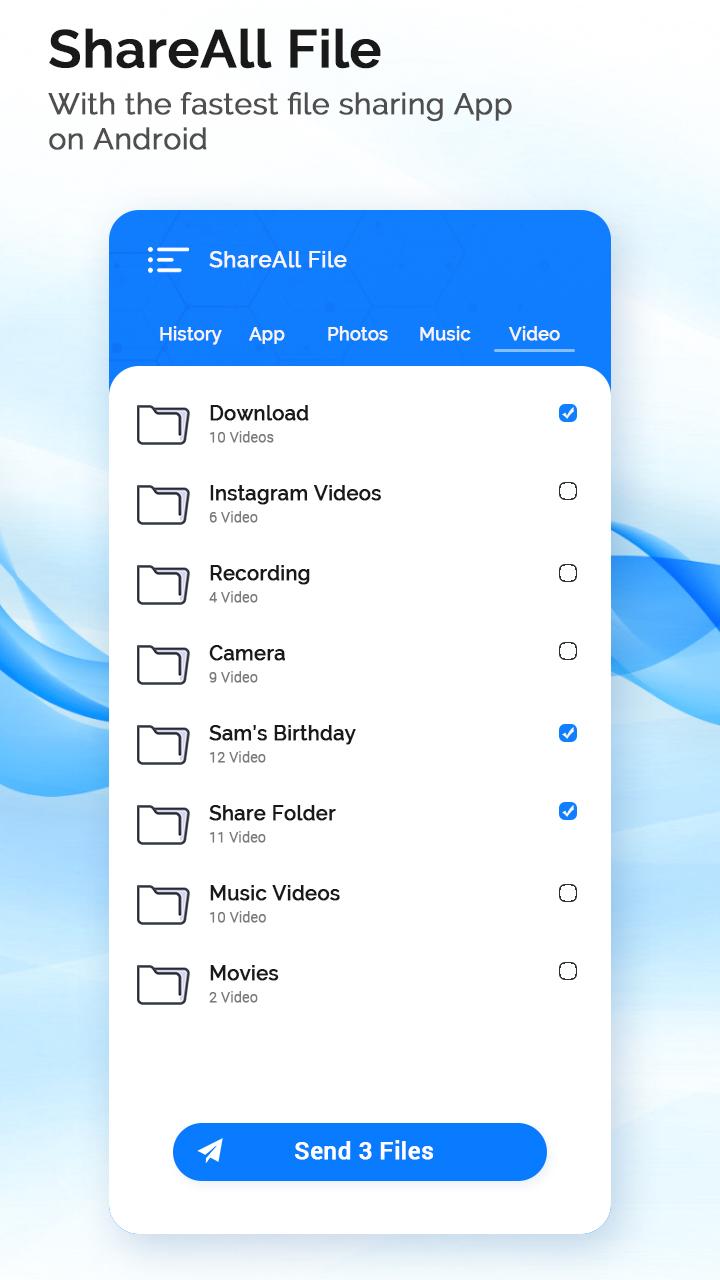The width and height of the screenshot is (720, 1280).
Task: Click the '10 Videos' count under Download
Action: coord(241,437)
